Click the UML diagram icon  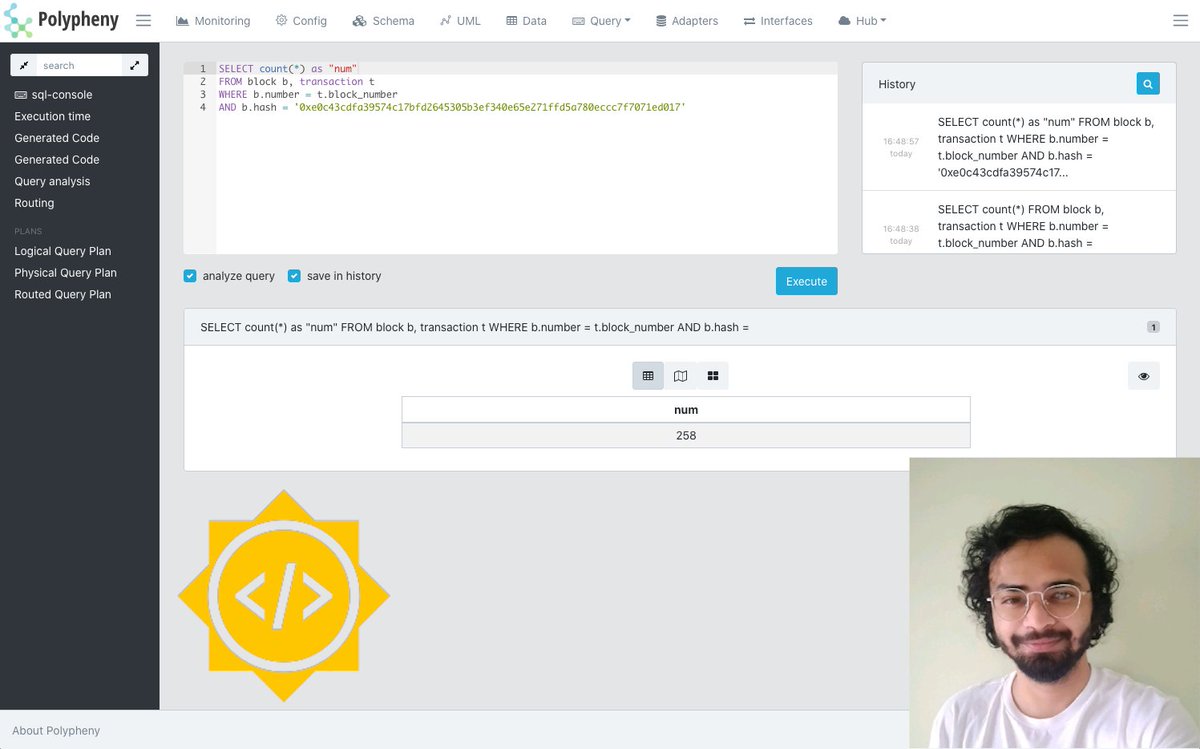[x=446, y=21]
